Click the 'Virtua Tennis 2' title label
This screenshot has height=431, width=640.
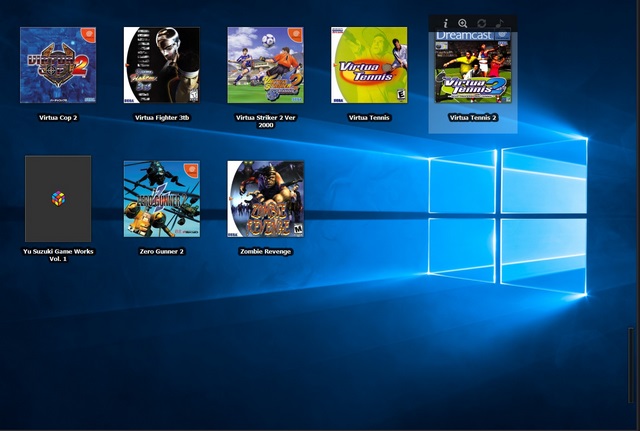coord(473,118)
